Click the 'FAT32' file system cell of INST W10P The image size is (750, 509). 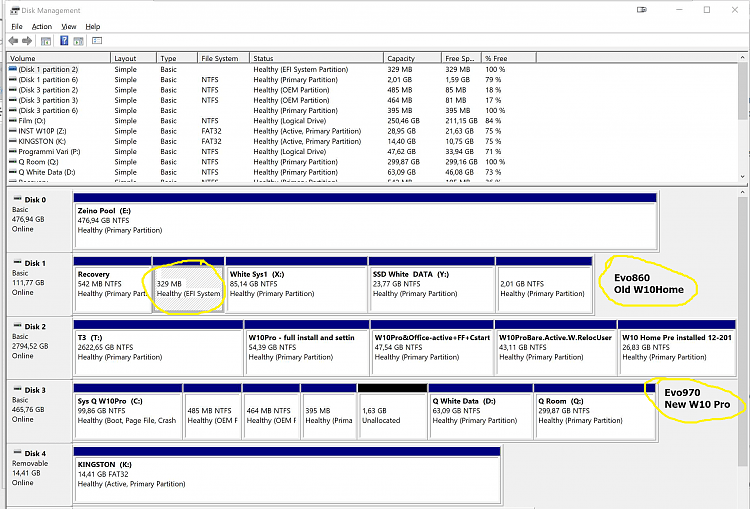[211, 131]
